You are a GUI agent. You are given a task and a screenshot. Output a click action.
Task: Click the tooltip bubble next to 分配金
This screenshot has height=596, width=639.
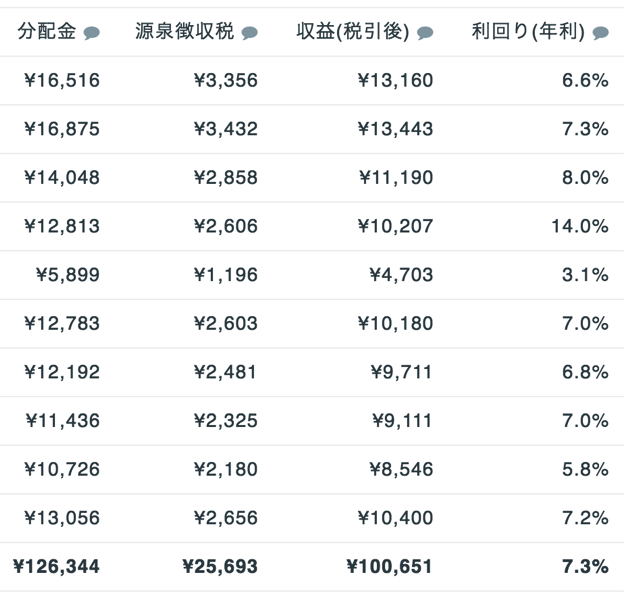[92, 33]
